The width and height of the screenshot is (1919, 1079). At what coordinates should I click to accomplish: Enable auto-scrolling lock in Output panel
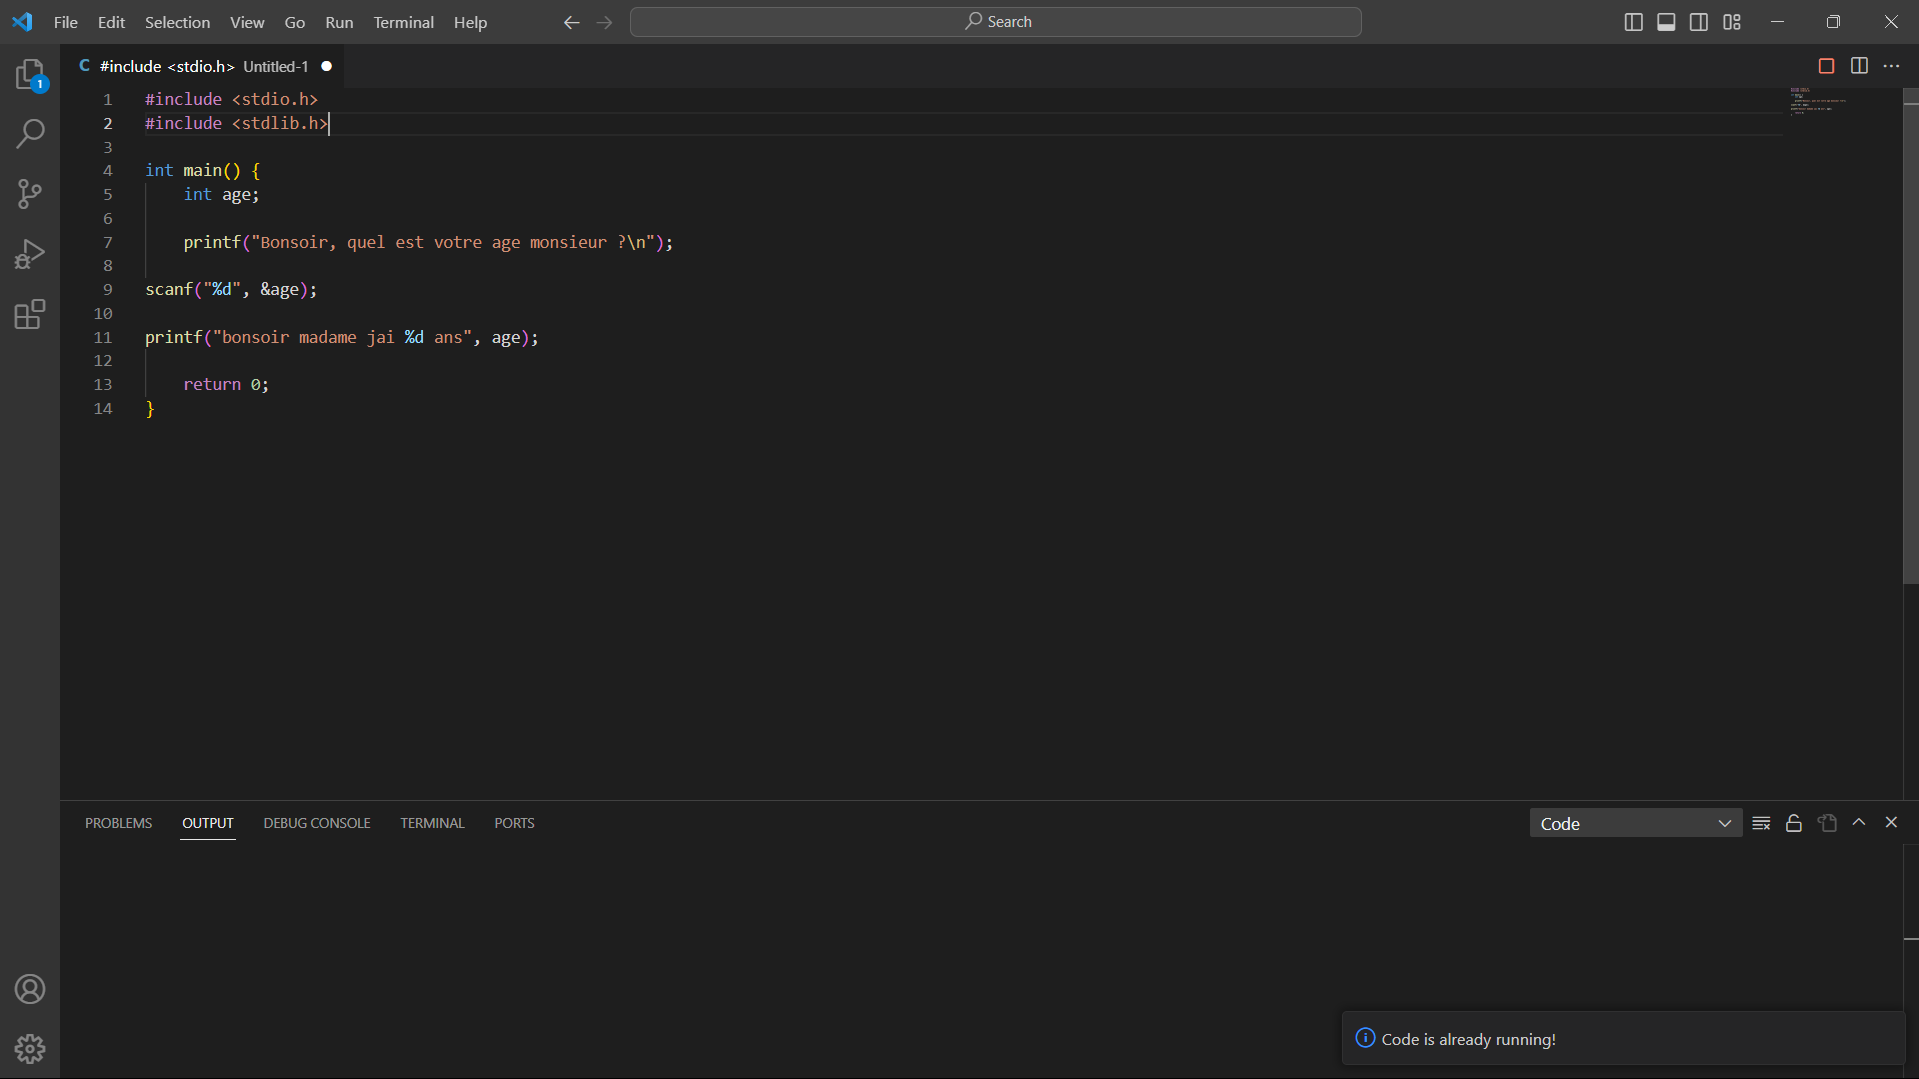coord(1793,822)
